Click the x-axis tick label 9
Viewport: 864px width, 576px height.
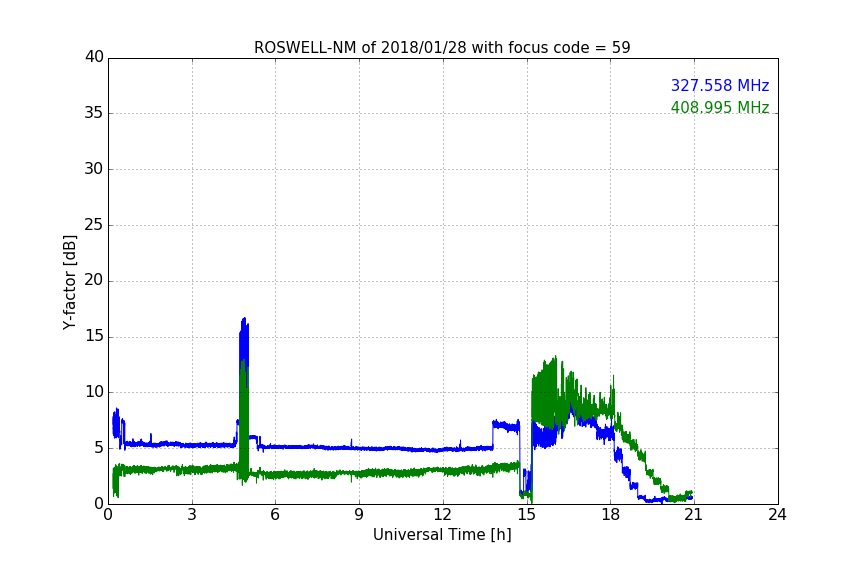(359, 515)
